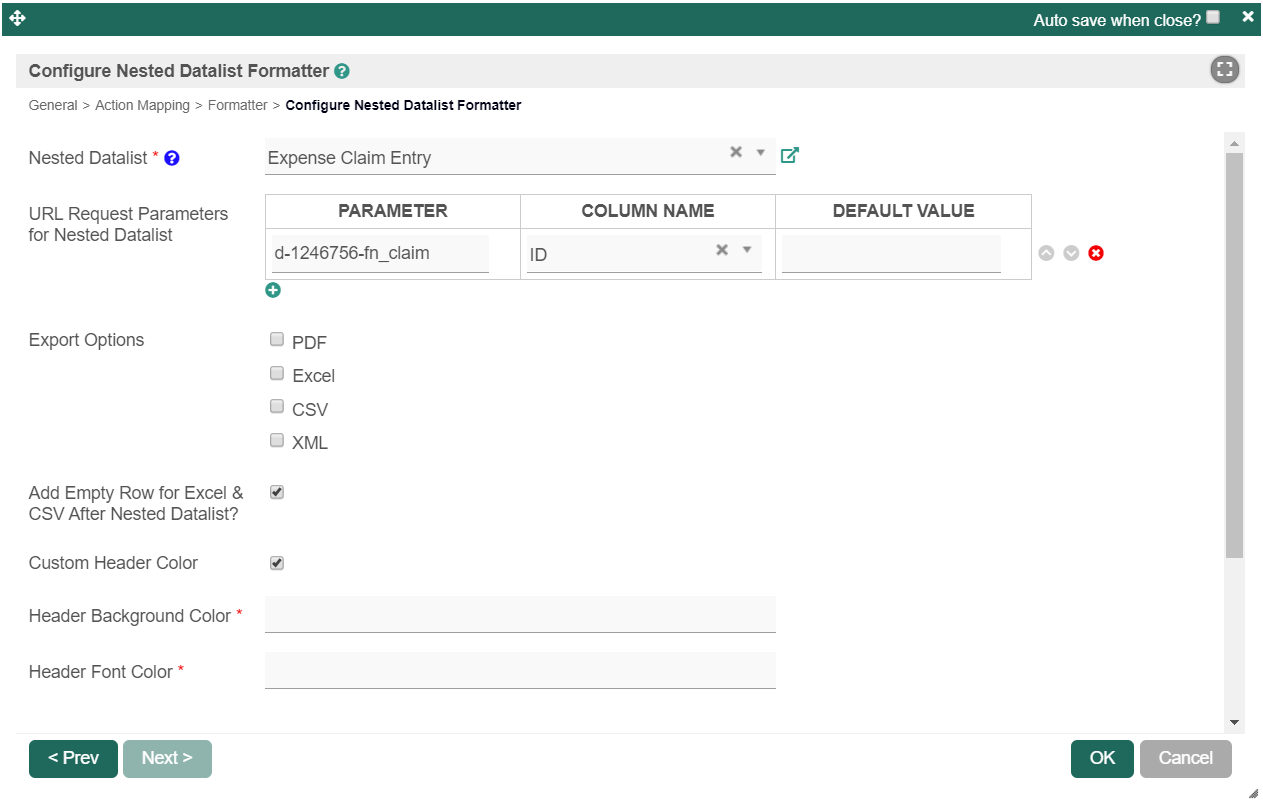Enable the Excel export option
Screen dimensions: 1263x803
pos(277,374)
